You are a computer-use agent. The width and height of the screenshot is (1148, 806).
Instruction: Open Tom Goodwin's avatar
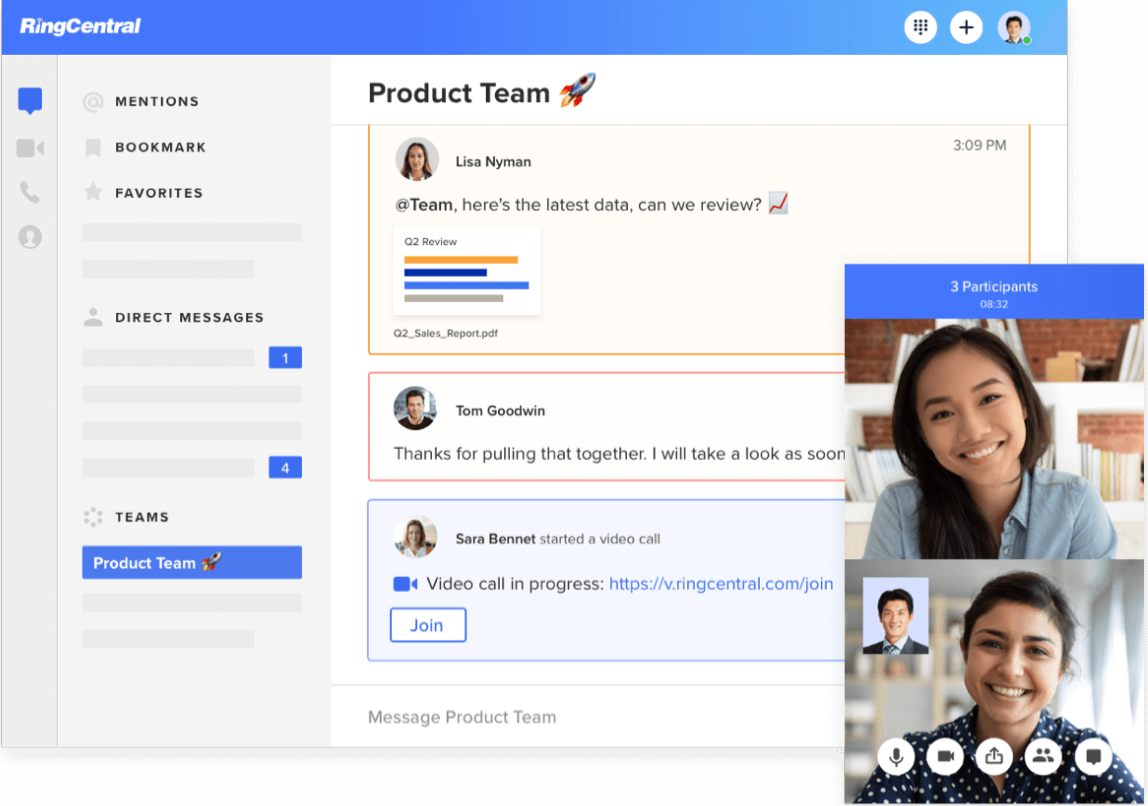point(415,408)
